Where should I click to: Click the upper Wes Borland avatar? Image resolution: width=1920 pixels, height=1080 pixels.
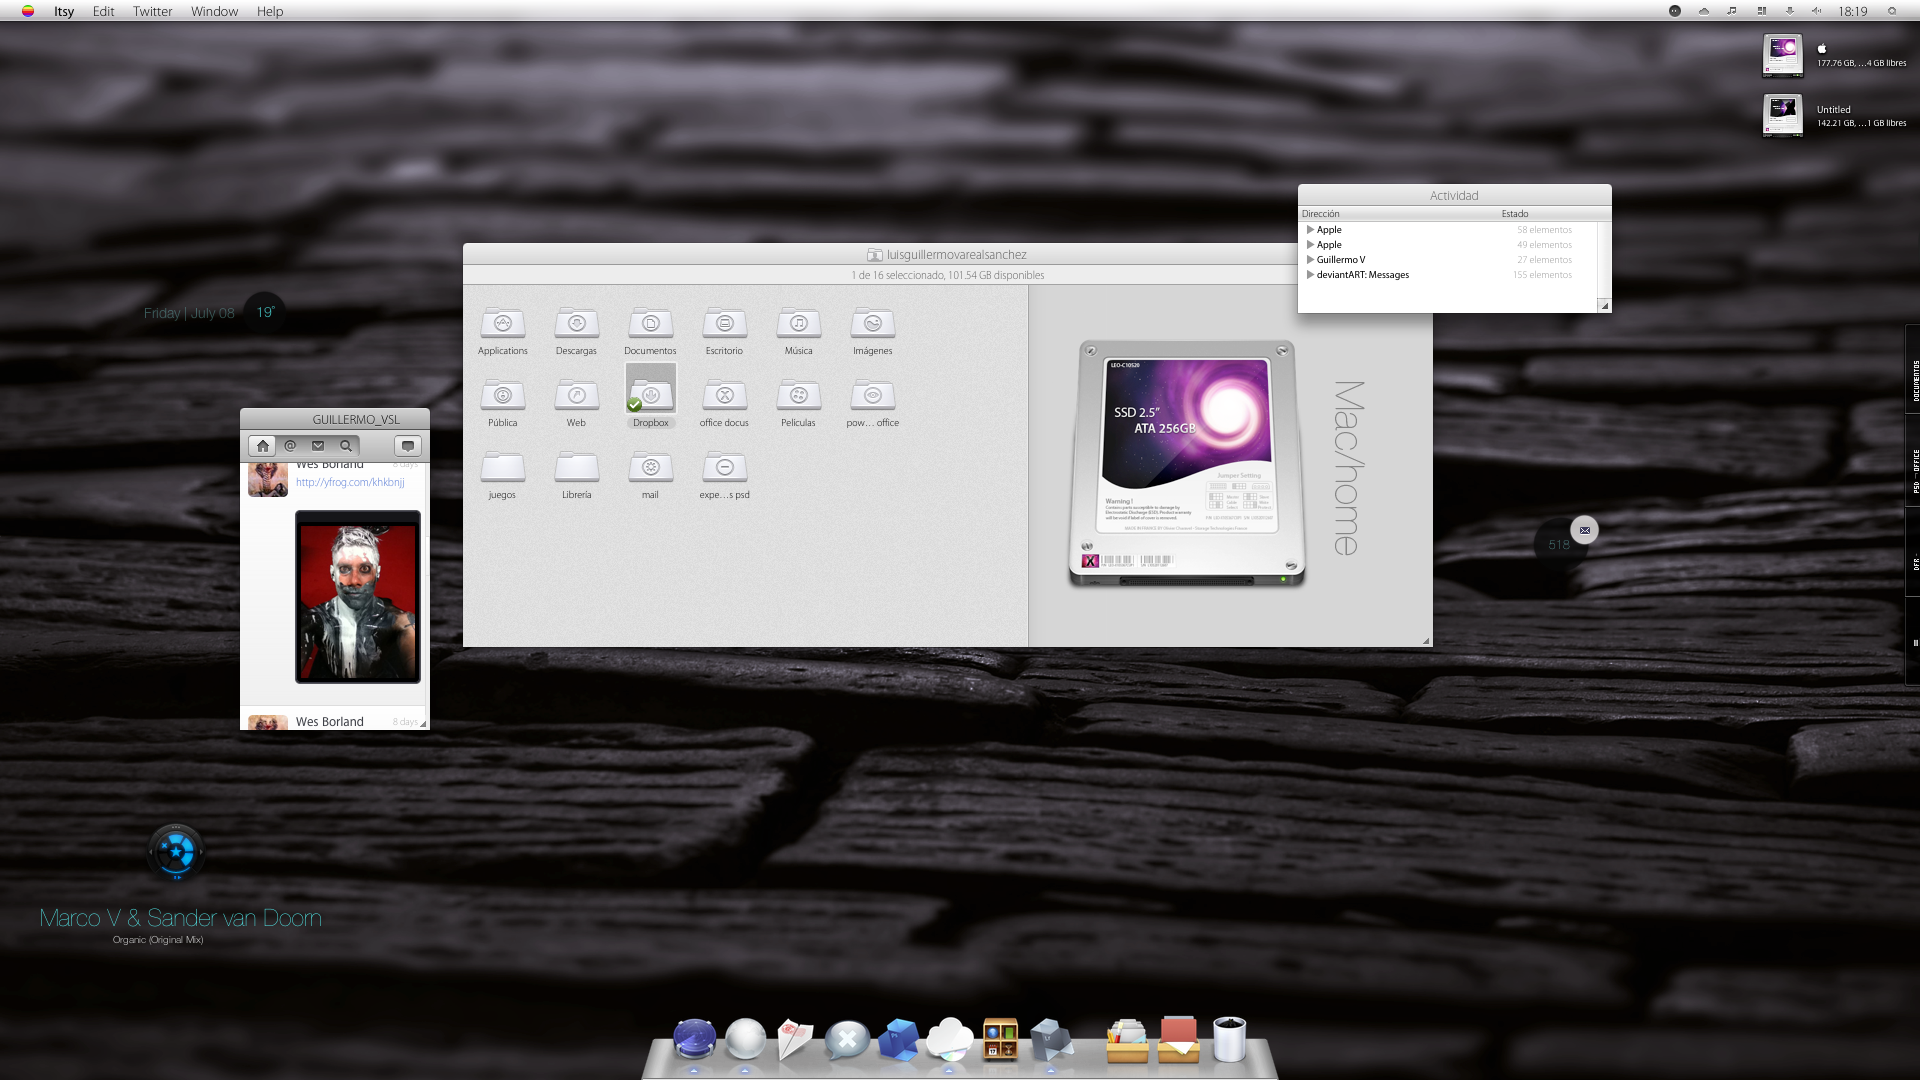pyautogui.click(x=268, y=479)
